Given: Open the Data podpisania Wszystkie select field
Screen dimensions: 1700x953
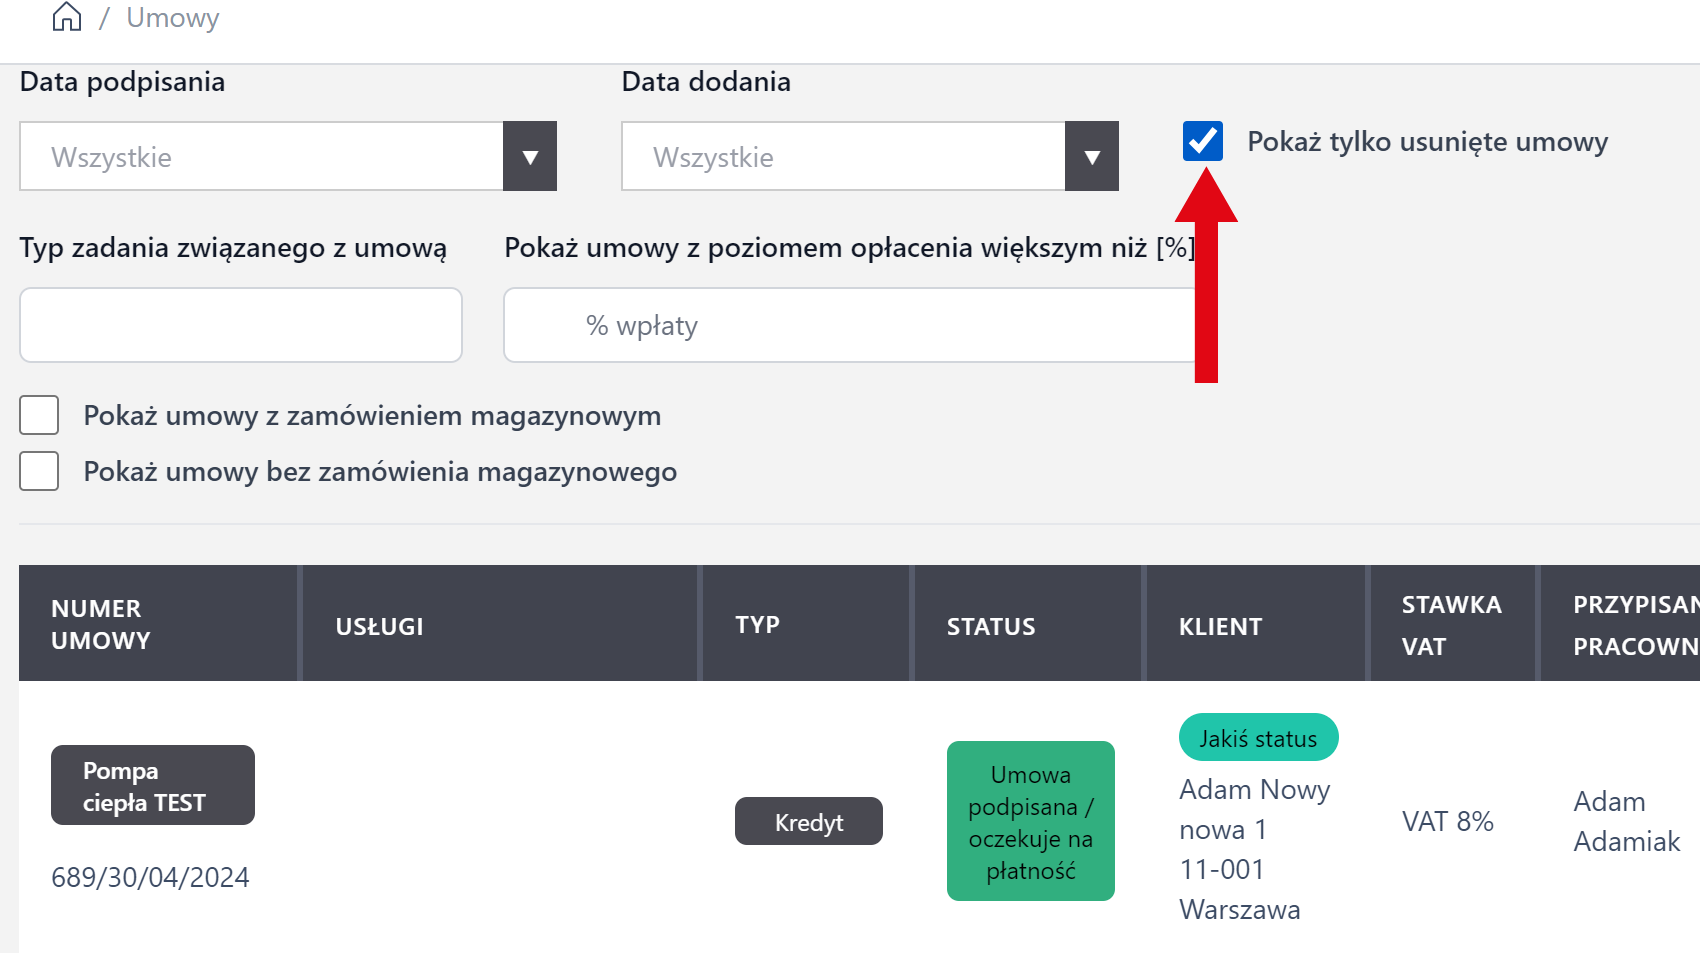Looking at the screenshot, I should click(261, 157).
